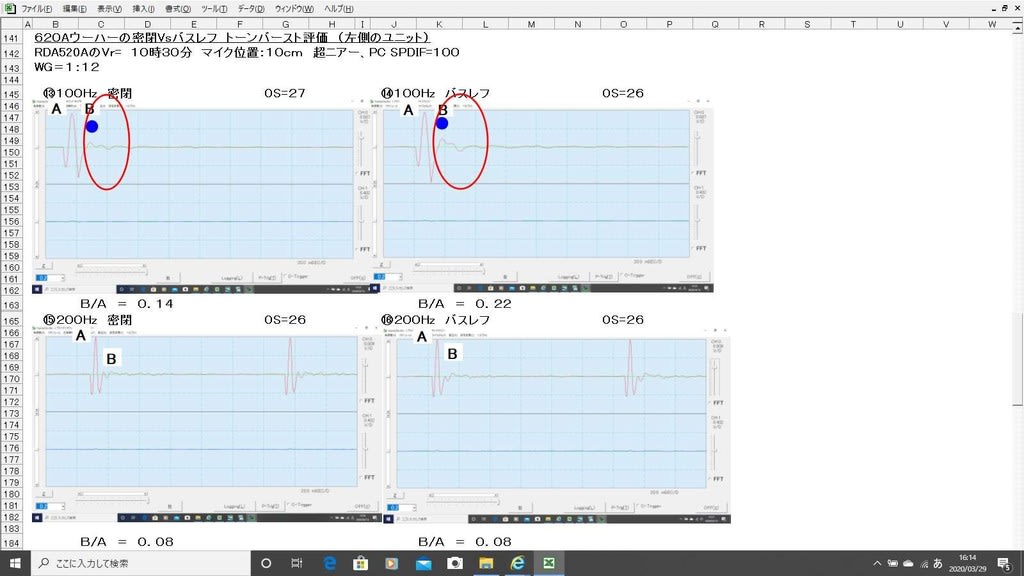Select the cell WG=1:12

[67, 67]
